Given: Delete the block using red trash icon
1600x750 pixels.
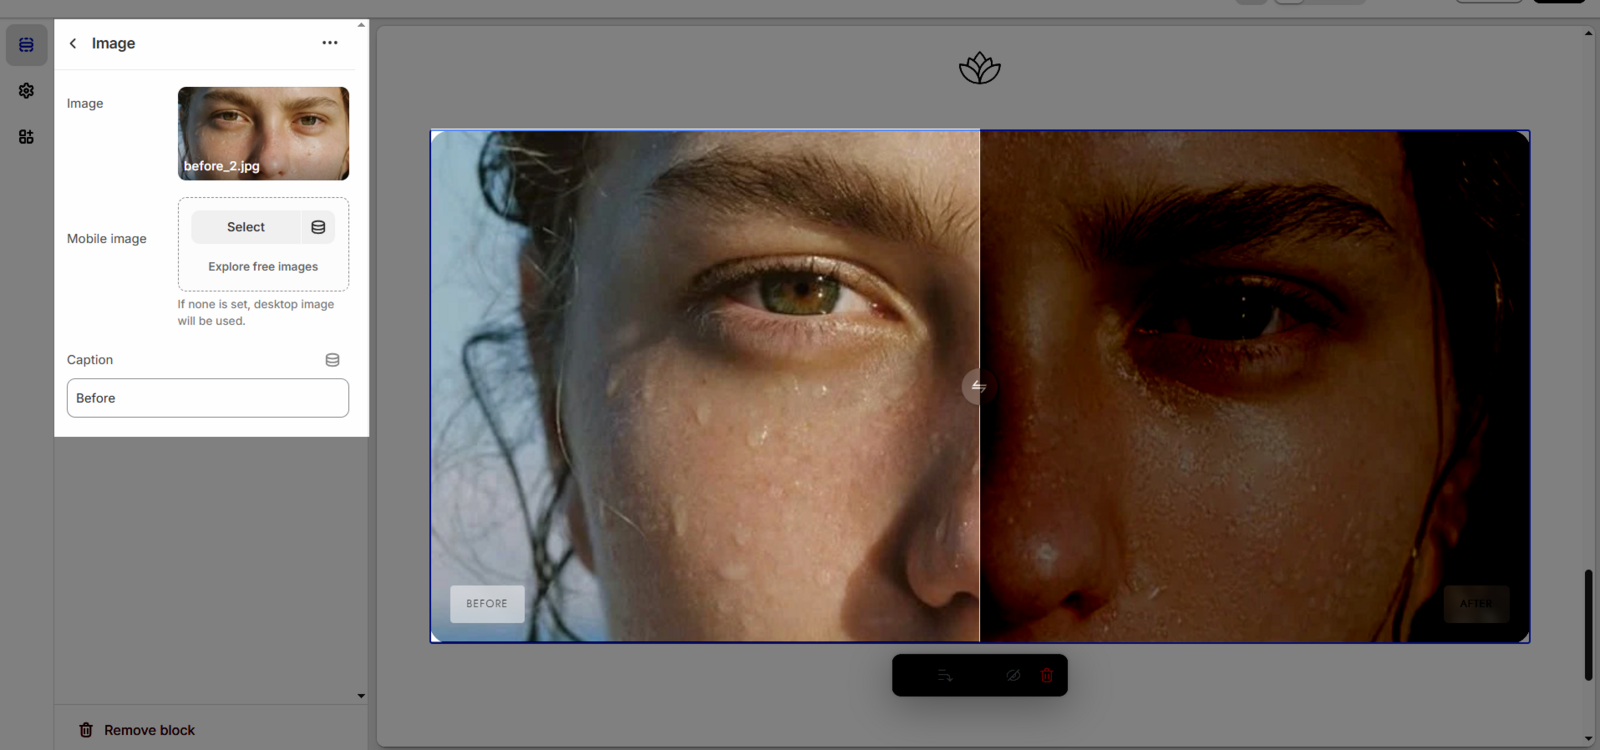Looking at the screenshot, I should [x=1047, y=676].
